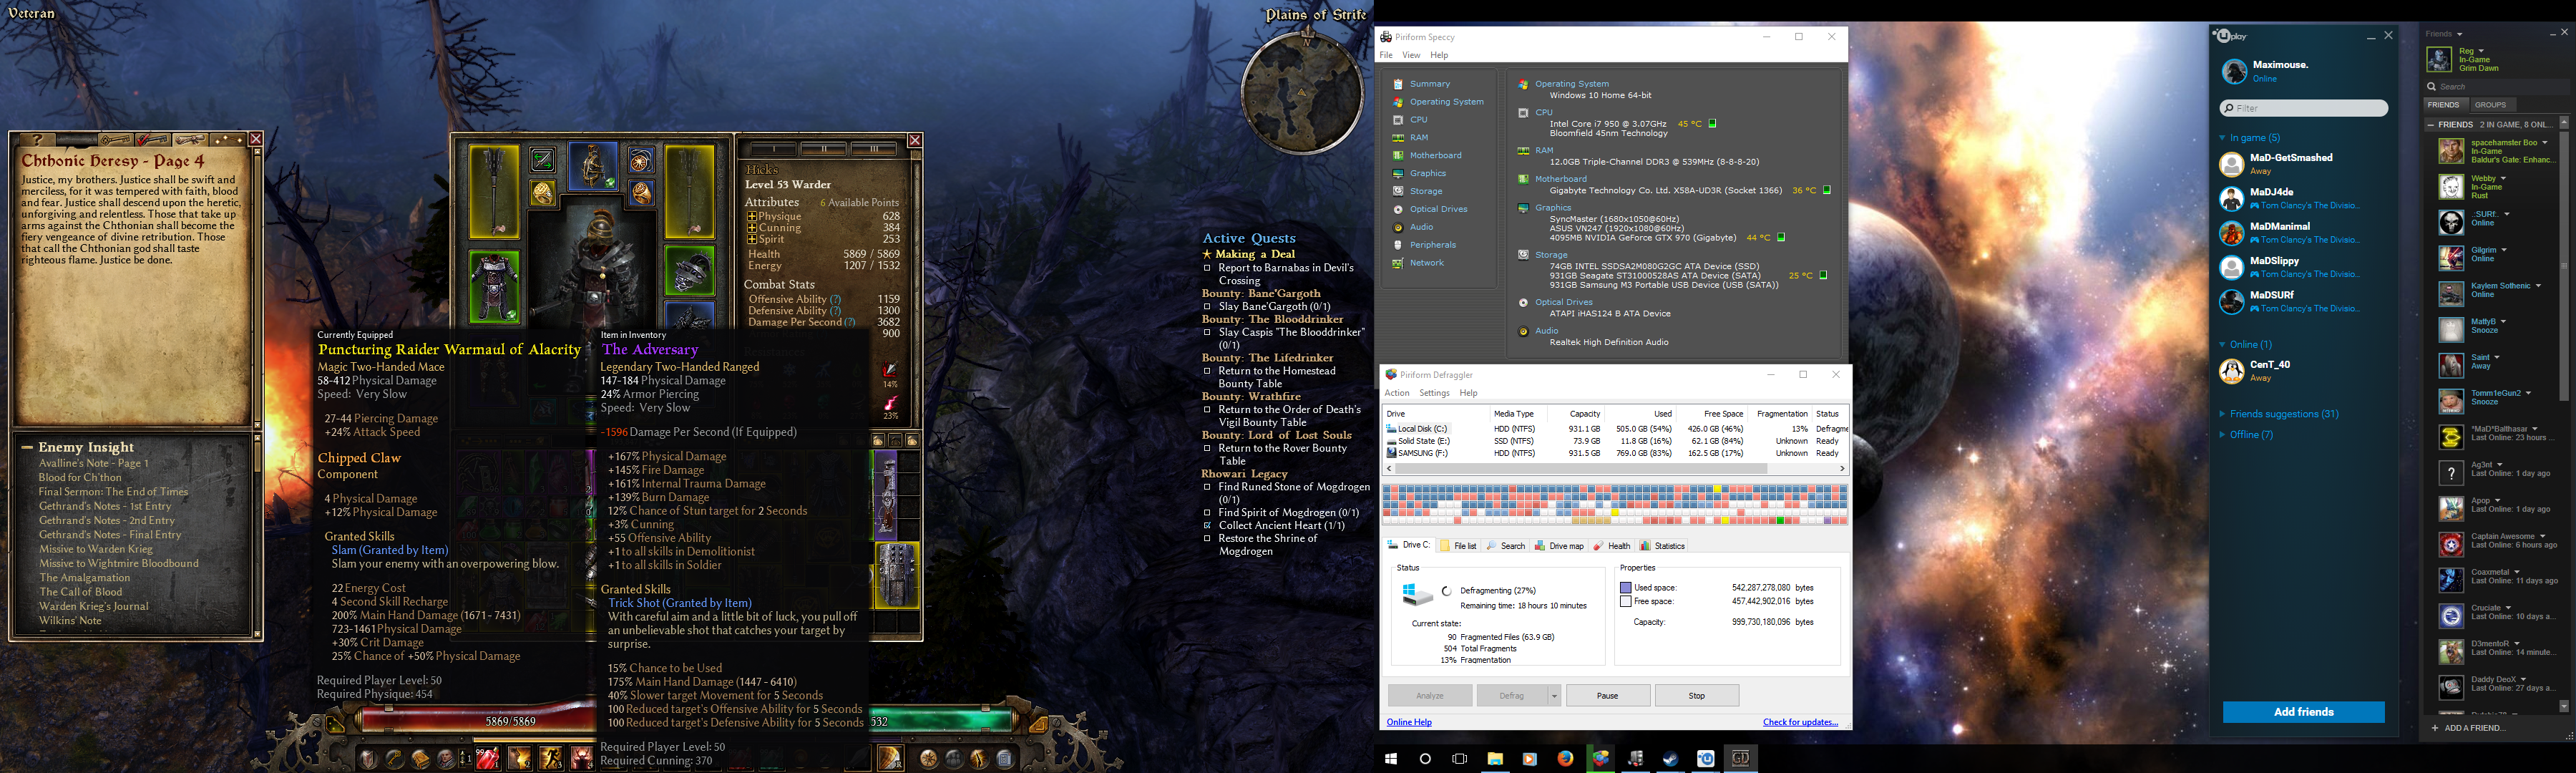The height and width of the screenshot is (773, 2576).
Task: Click Add friends button in Uplay
Action: tap(2303, 712)
